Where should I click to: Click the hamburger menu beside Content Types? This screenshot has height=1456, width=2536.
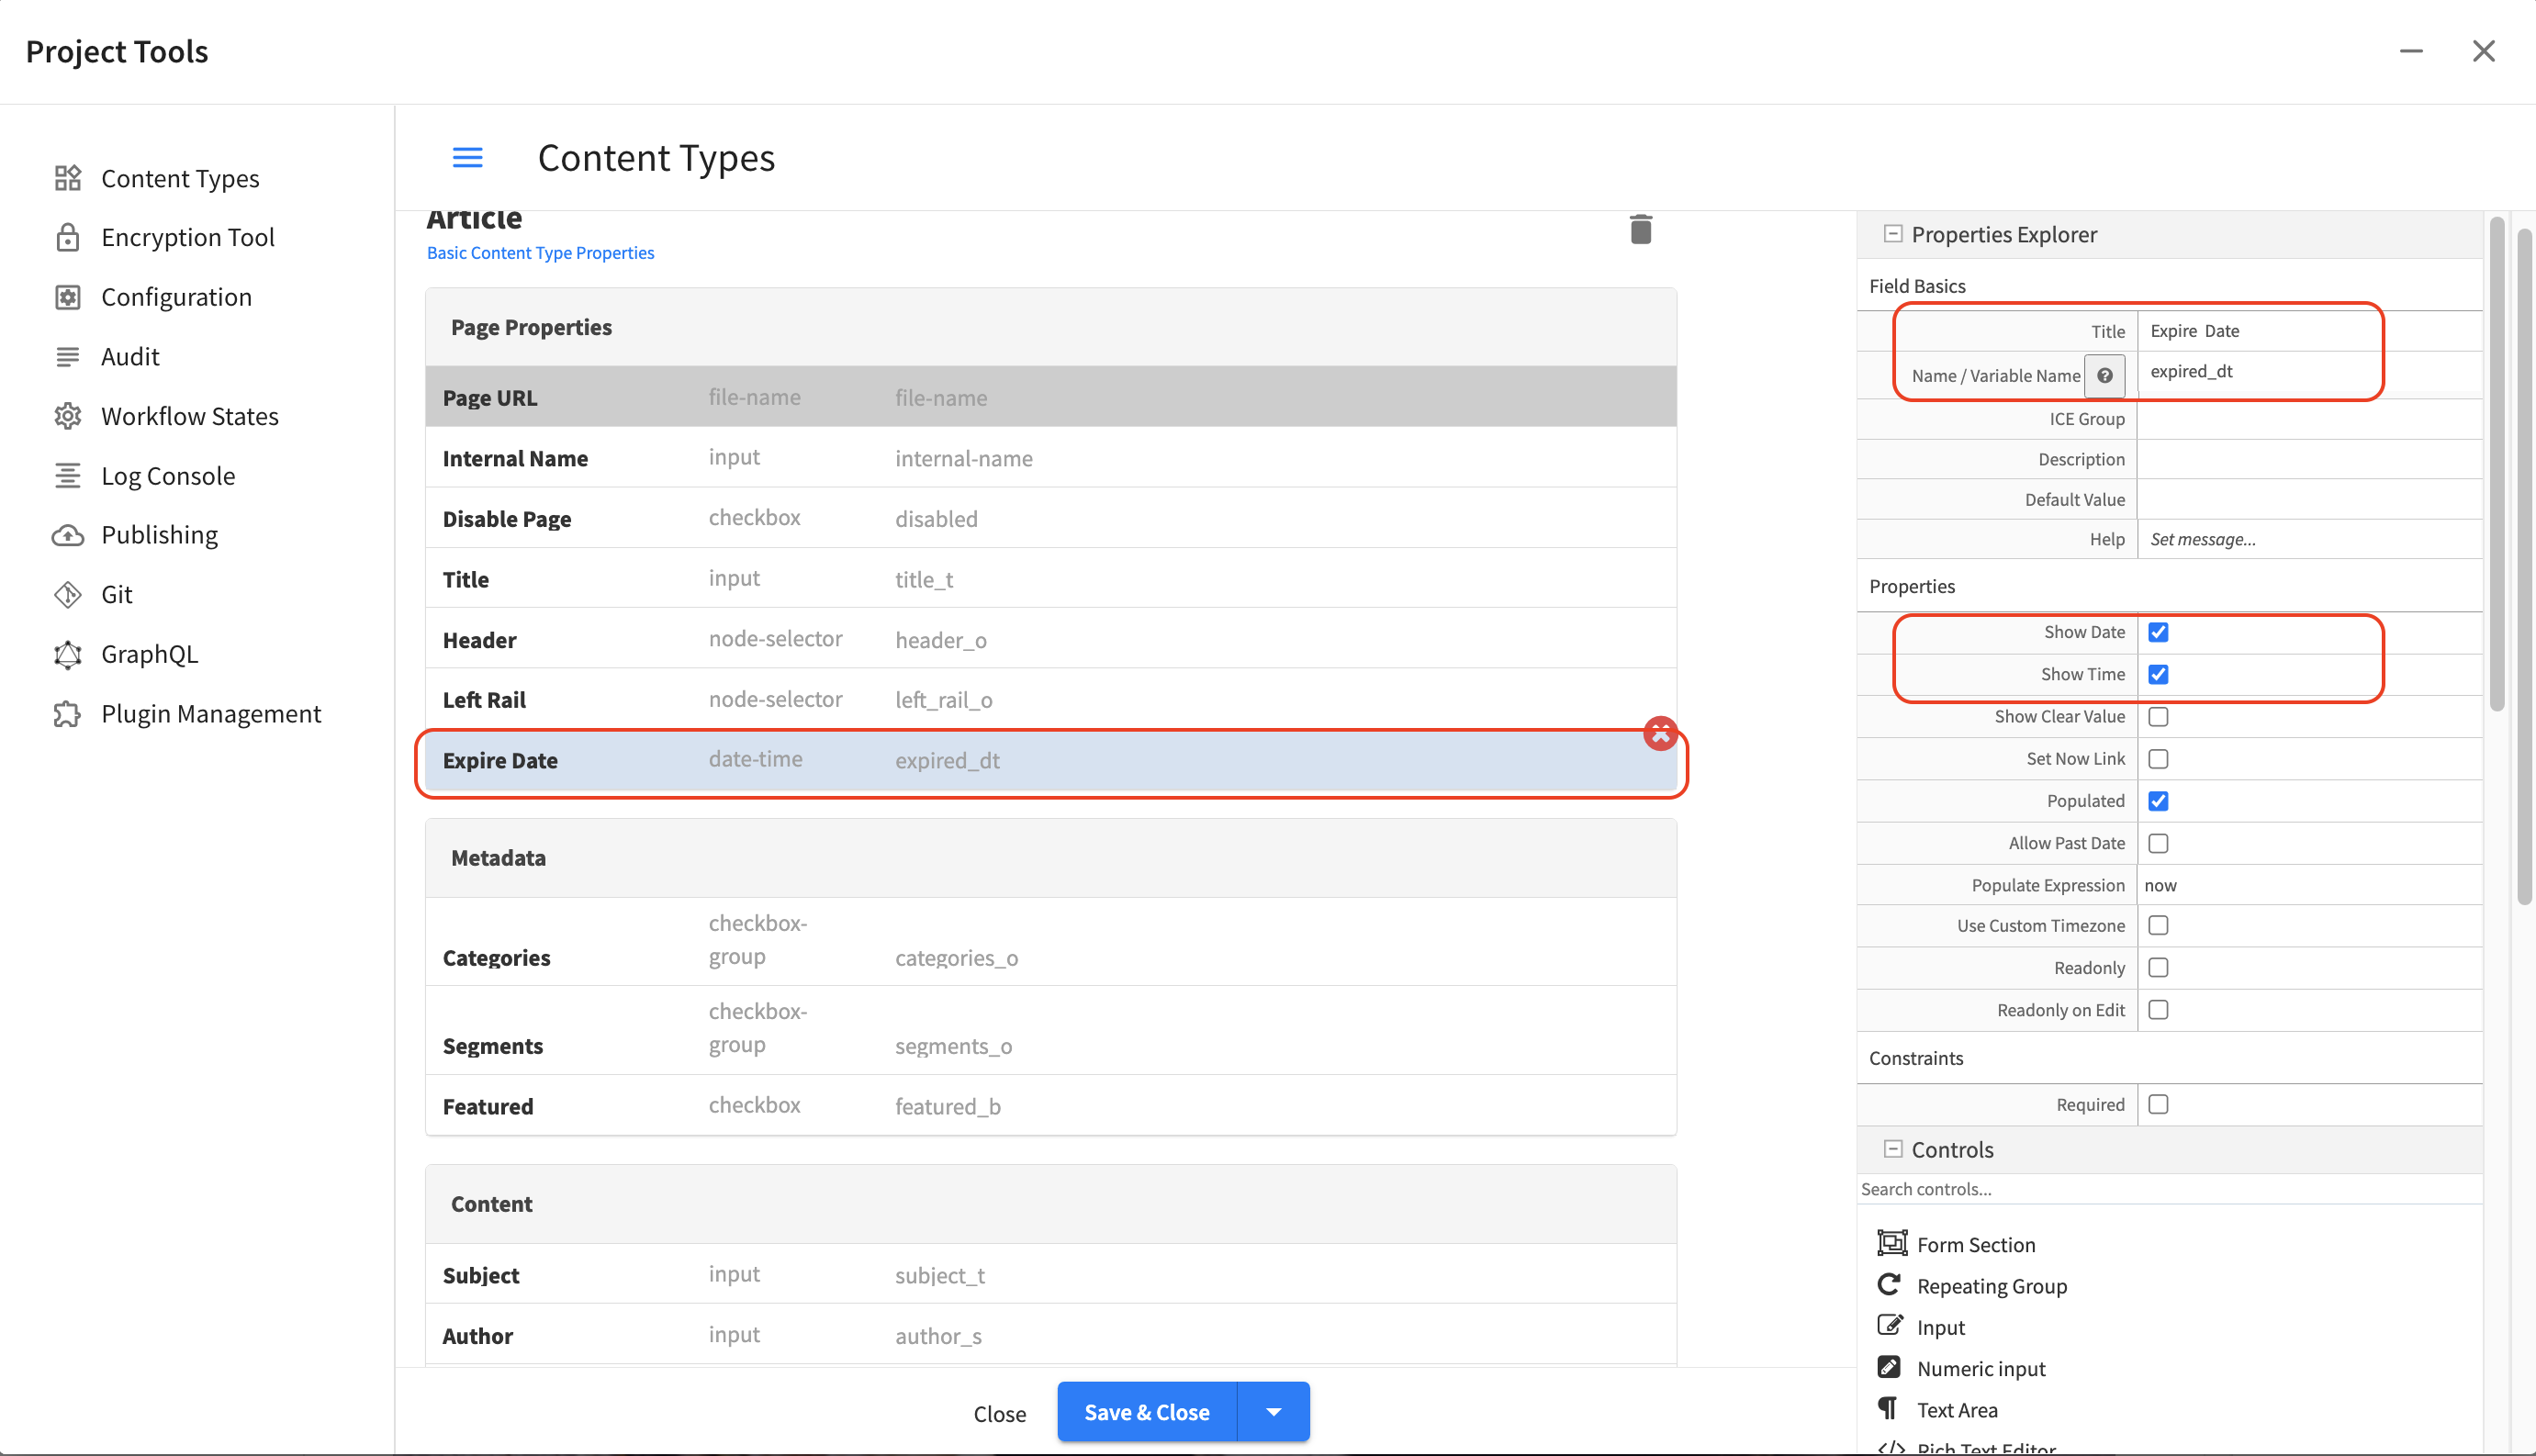click(x=467, y=157)
